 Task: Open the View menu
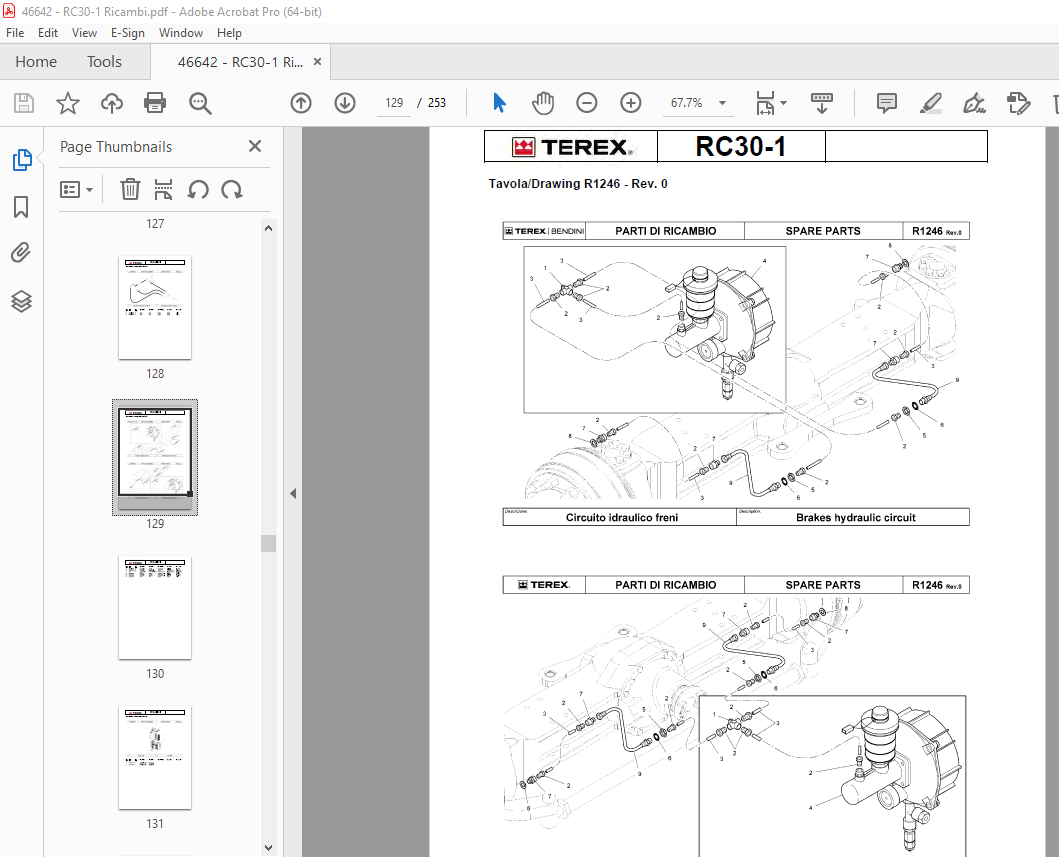(84, 32)
